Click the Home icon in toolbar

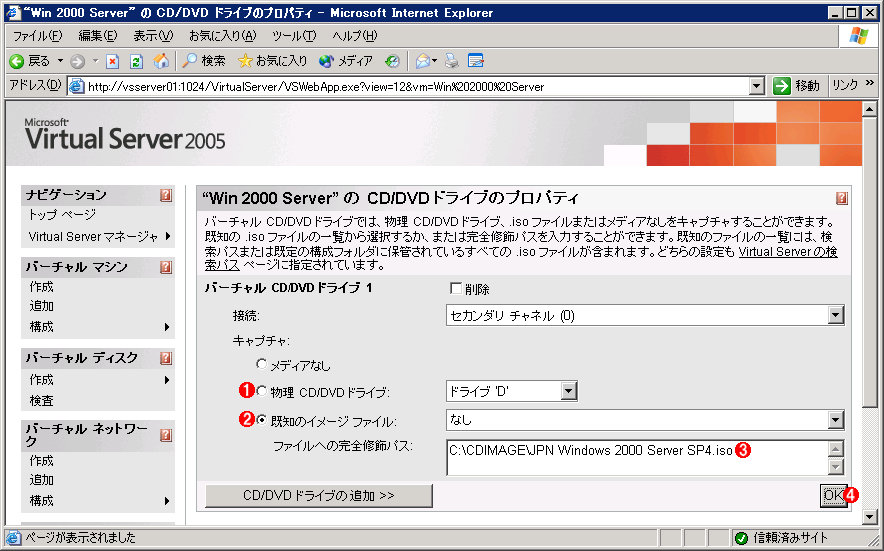tap(161, 61)
